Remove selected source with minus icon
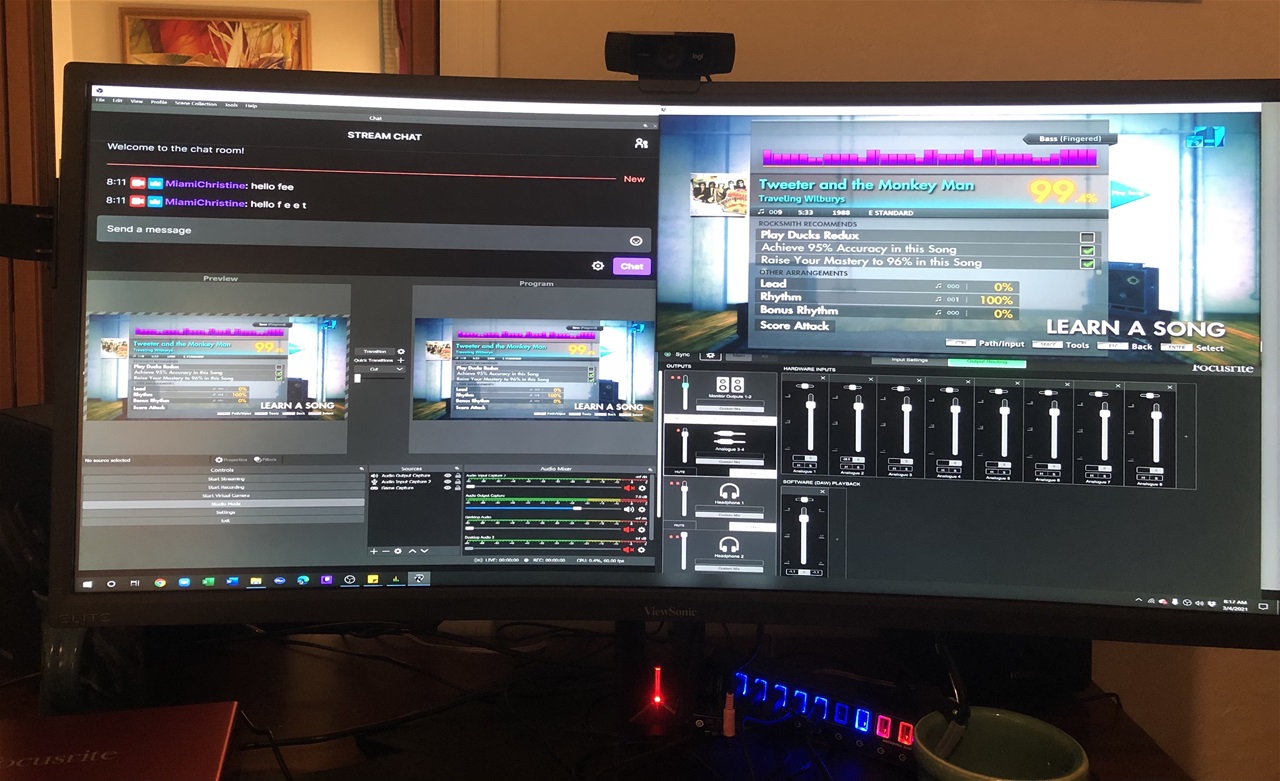The height and width of the screenshot is (781, 1280). [x=386, y=551]
